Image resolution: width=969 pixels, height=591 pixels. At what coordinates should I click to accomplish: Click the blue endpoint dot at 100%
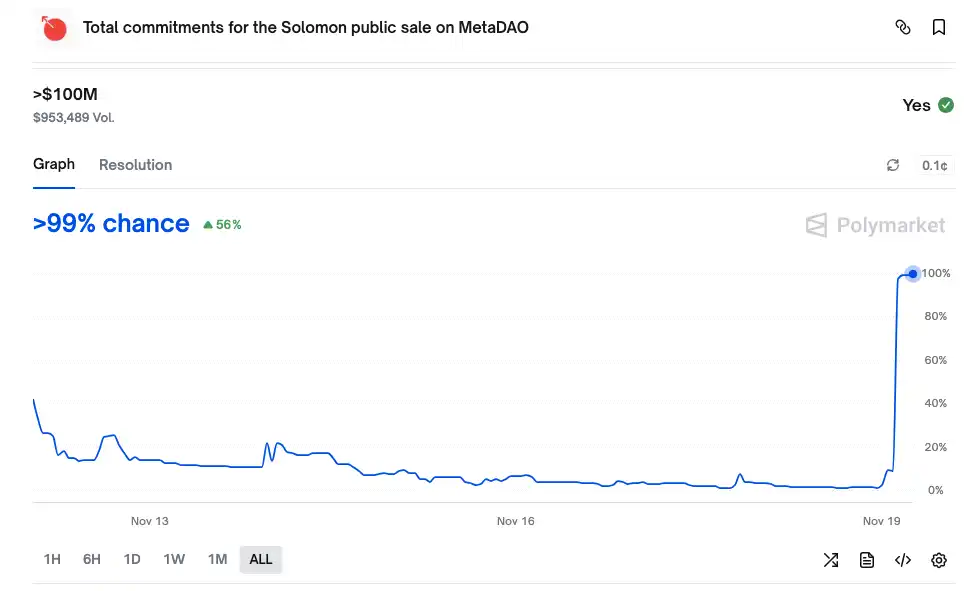[911, 274]
